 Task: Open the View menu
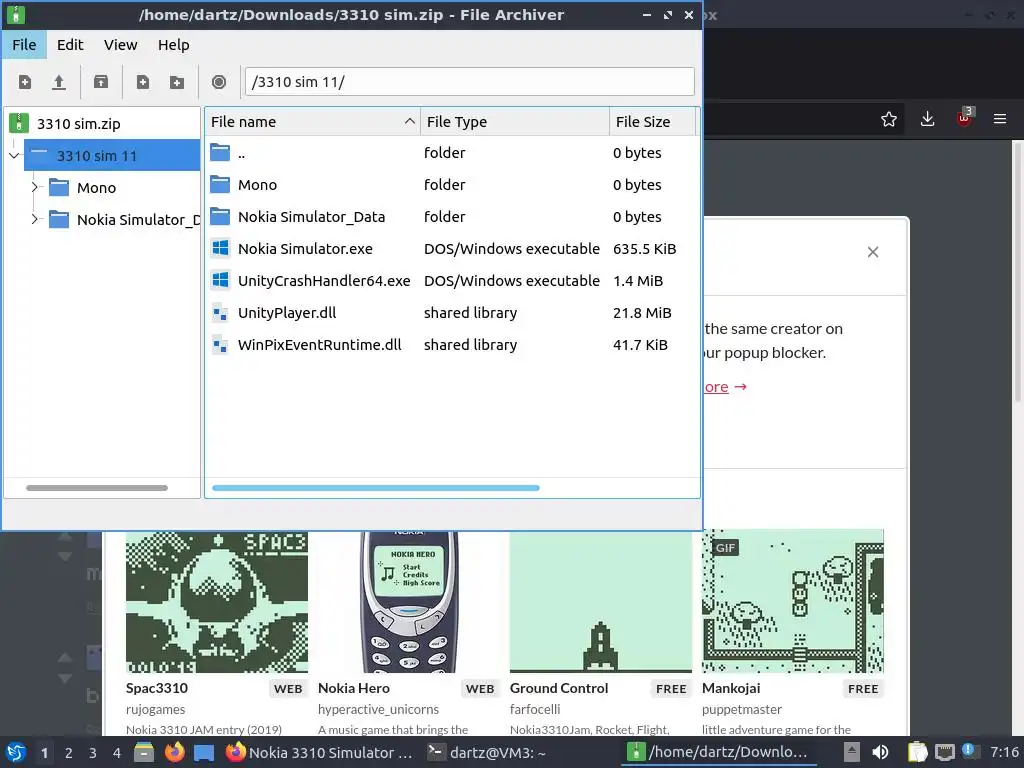pos(121,44)
